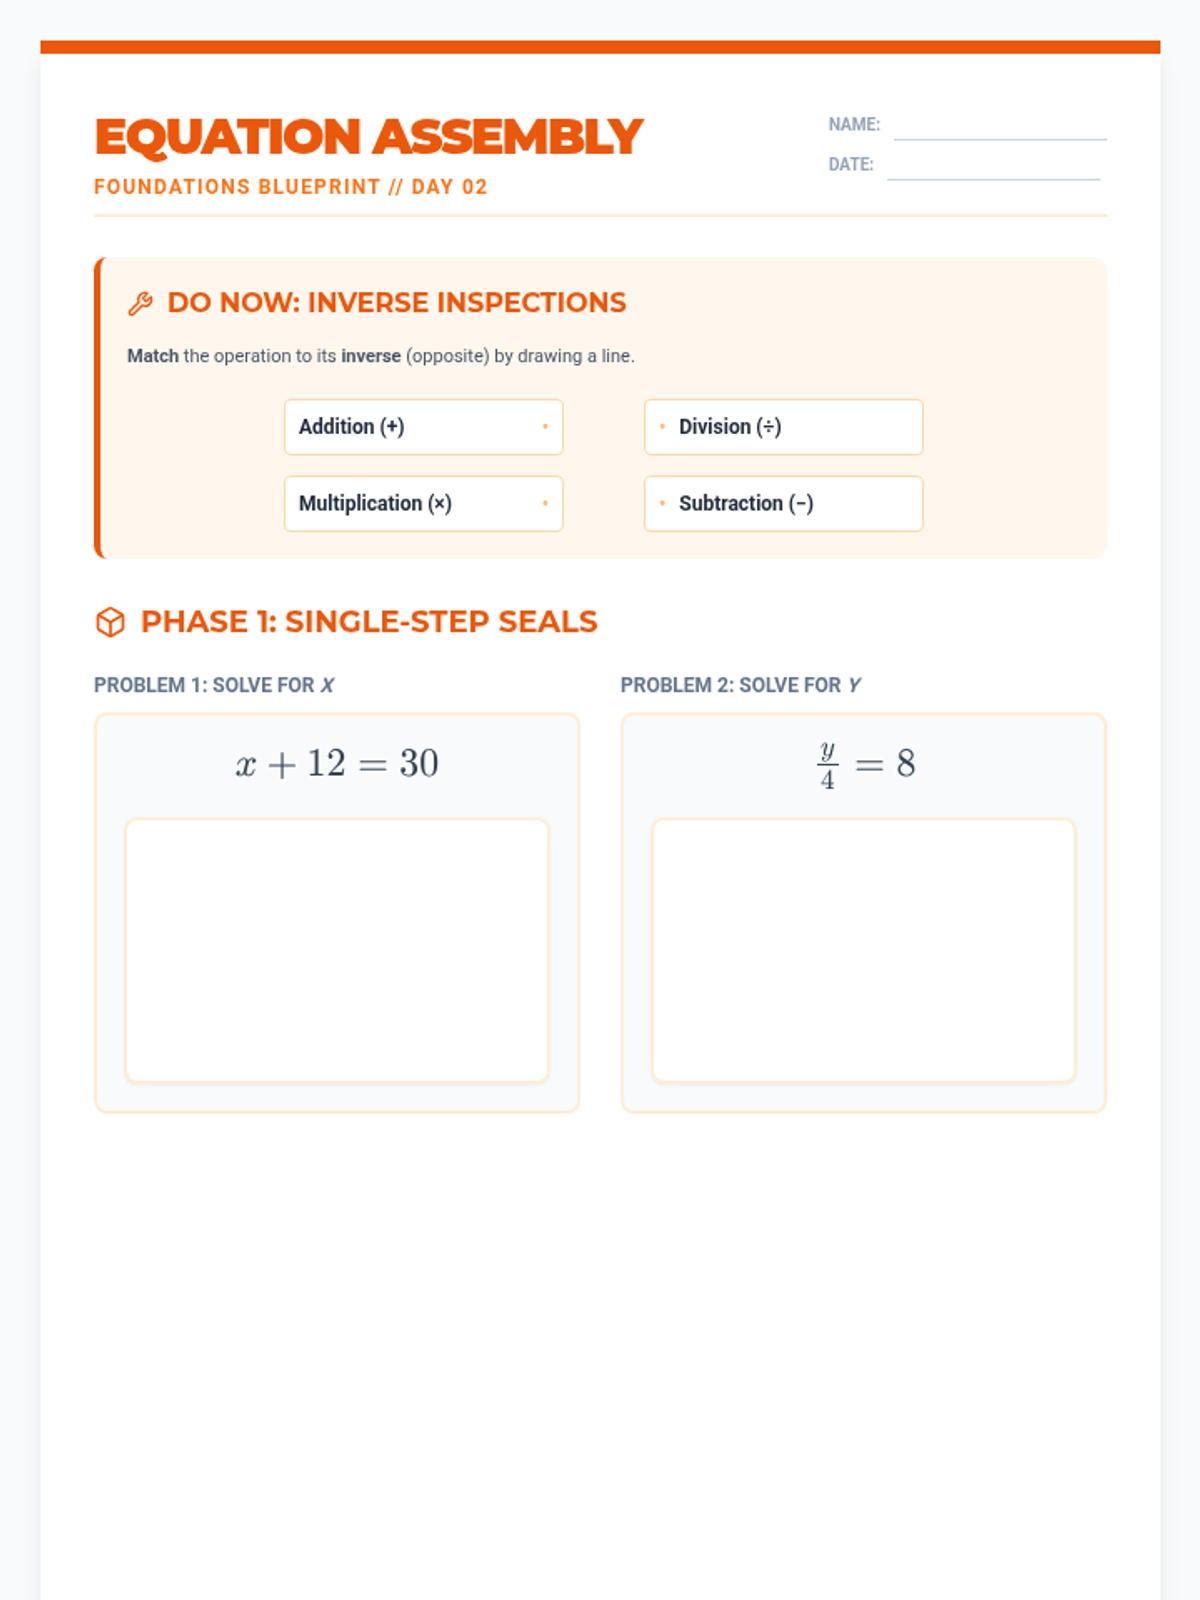Click the cube icon beside Phase 1
The image size is (1200, 1600).
(110, 622)
